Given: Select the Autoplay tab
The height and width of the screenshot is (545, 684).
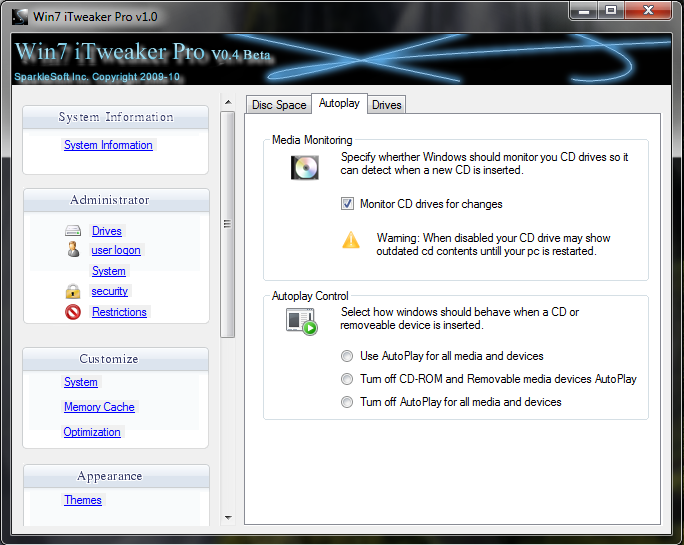Looking at the screenshot, I should coord(339,103).
